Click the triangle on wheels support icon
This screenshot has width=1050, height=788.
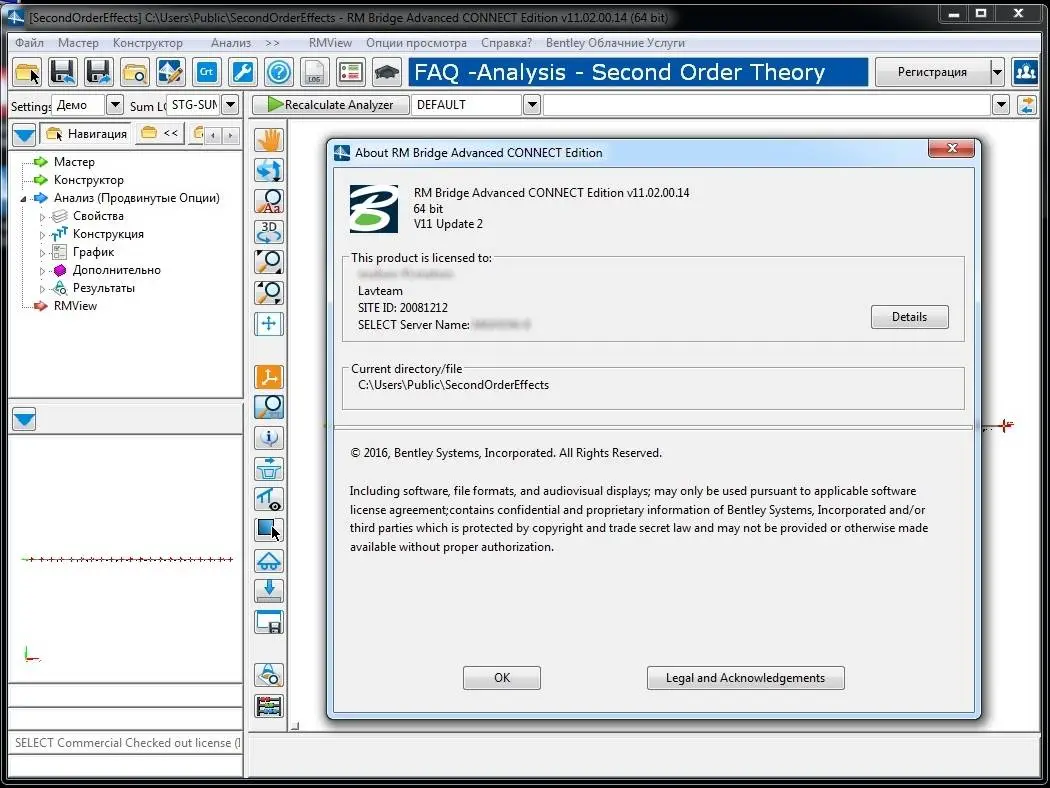click(269, 561)
